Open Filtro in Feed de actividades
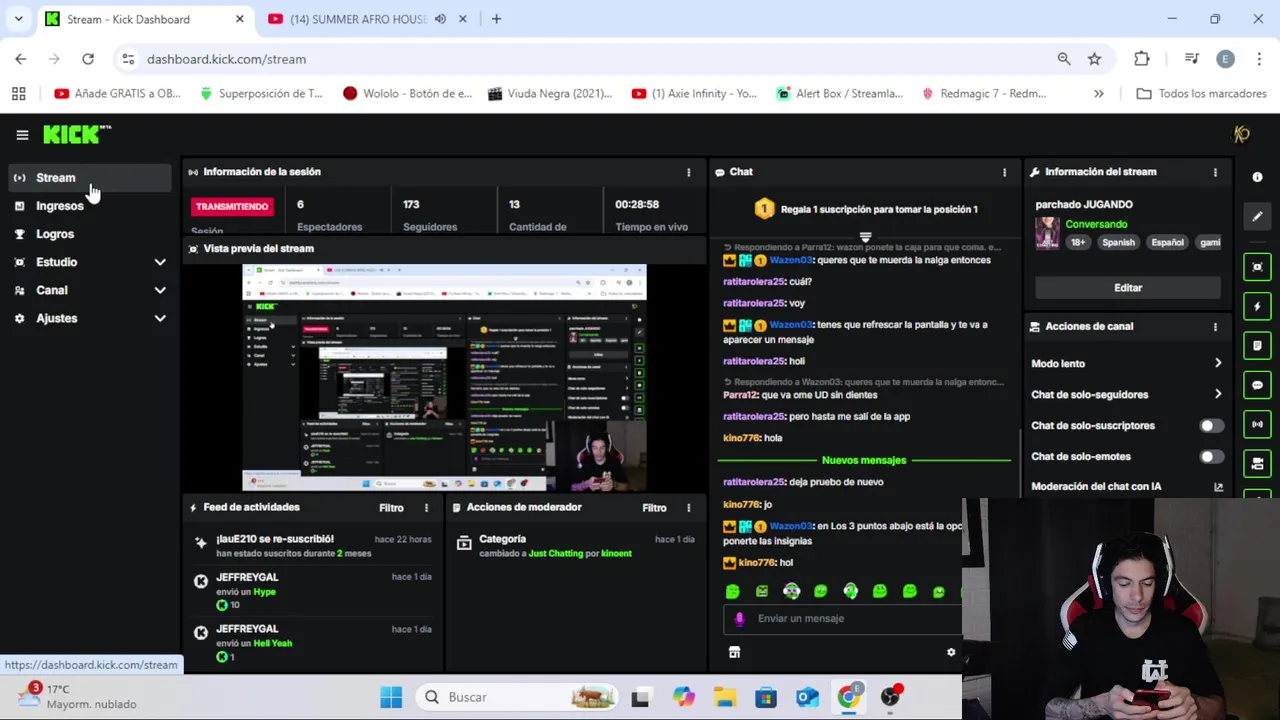Viewport: 1280px width, 720px height. pyautogui.click(x=391, y=508)
